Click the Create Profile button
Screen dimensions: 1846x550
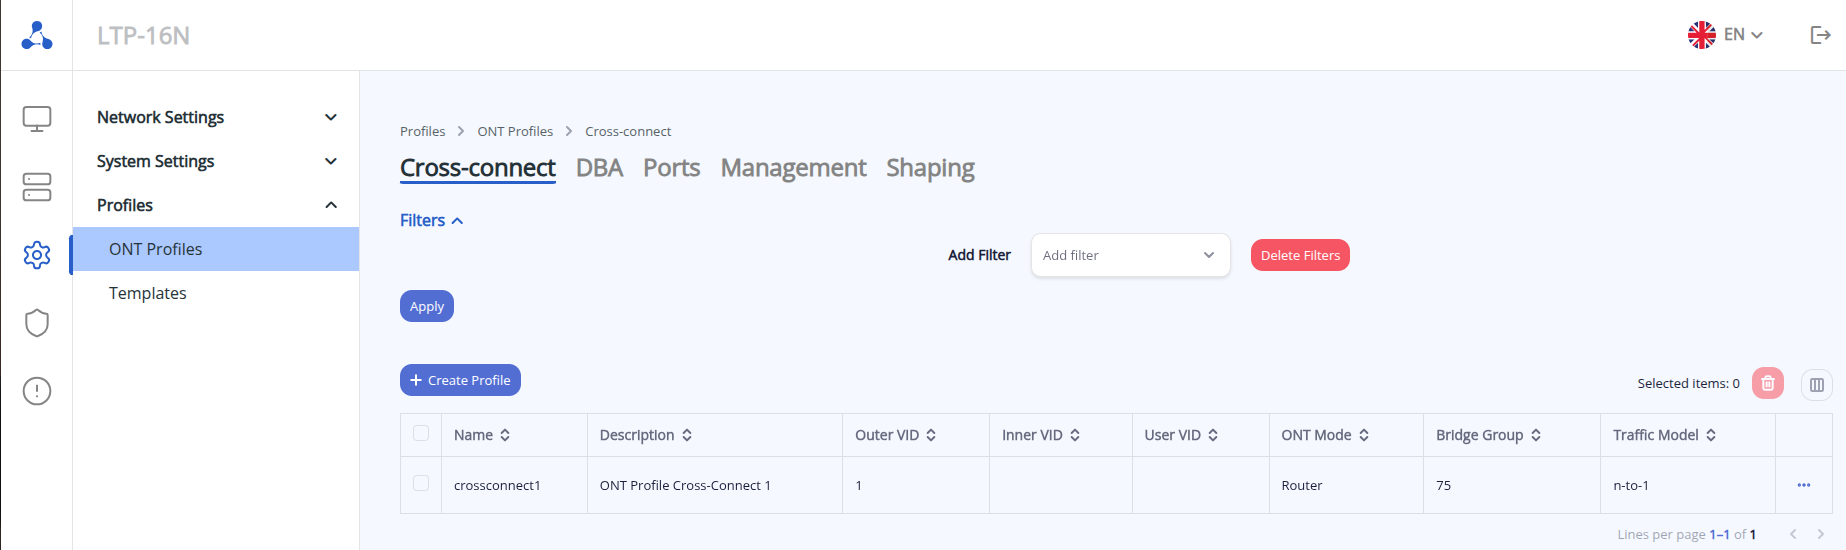click(460, 380)
